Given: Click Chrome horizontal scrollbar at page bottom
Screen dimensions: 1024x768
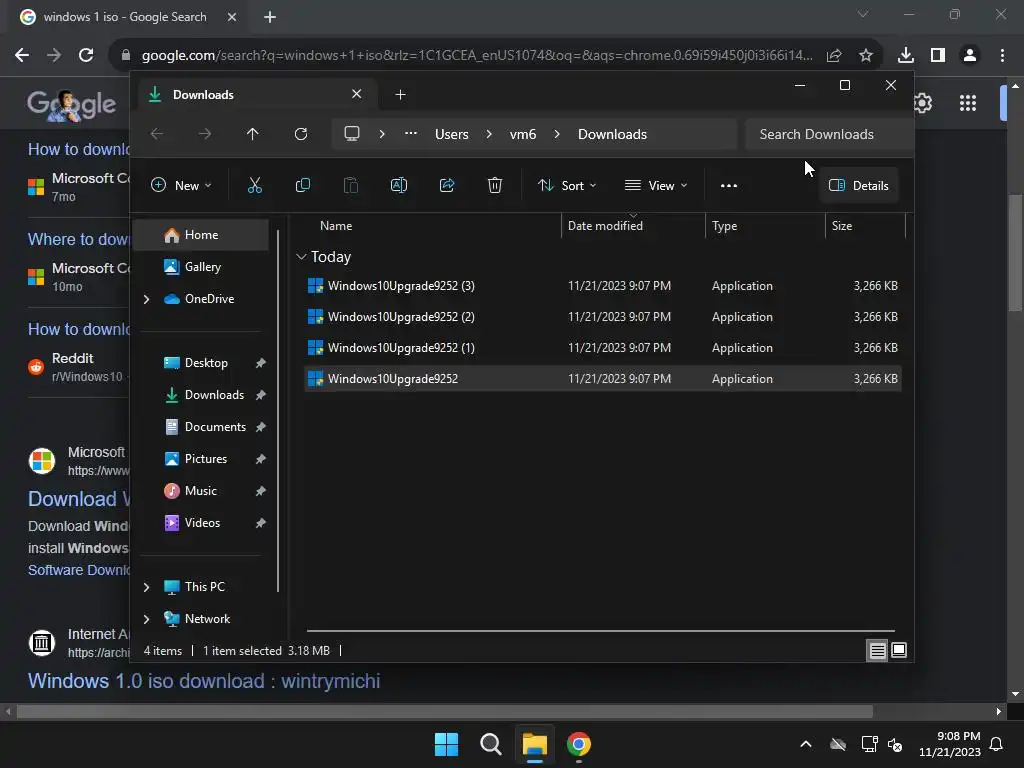Looking at the screenshot, I should click(x=444, y=711).
